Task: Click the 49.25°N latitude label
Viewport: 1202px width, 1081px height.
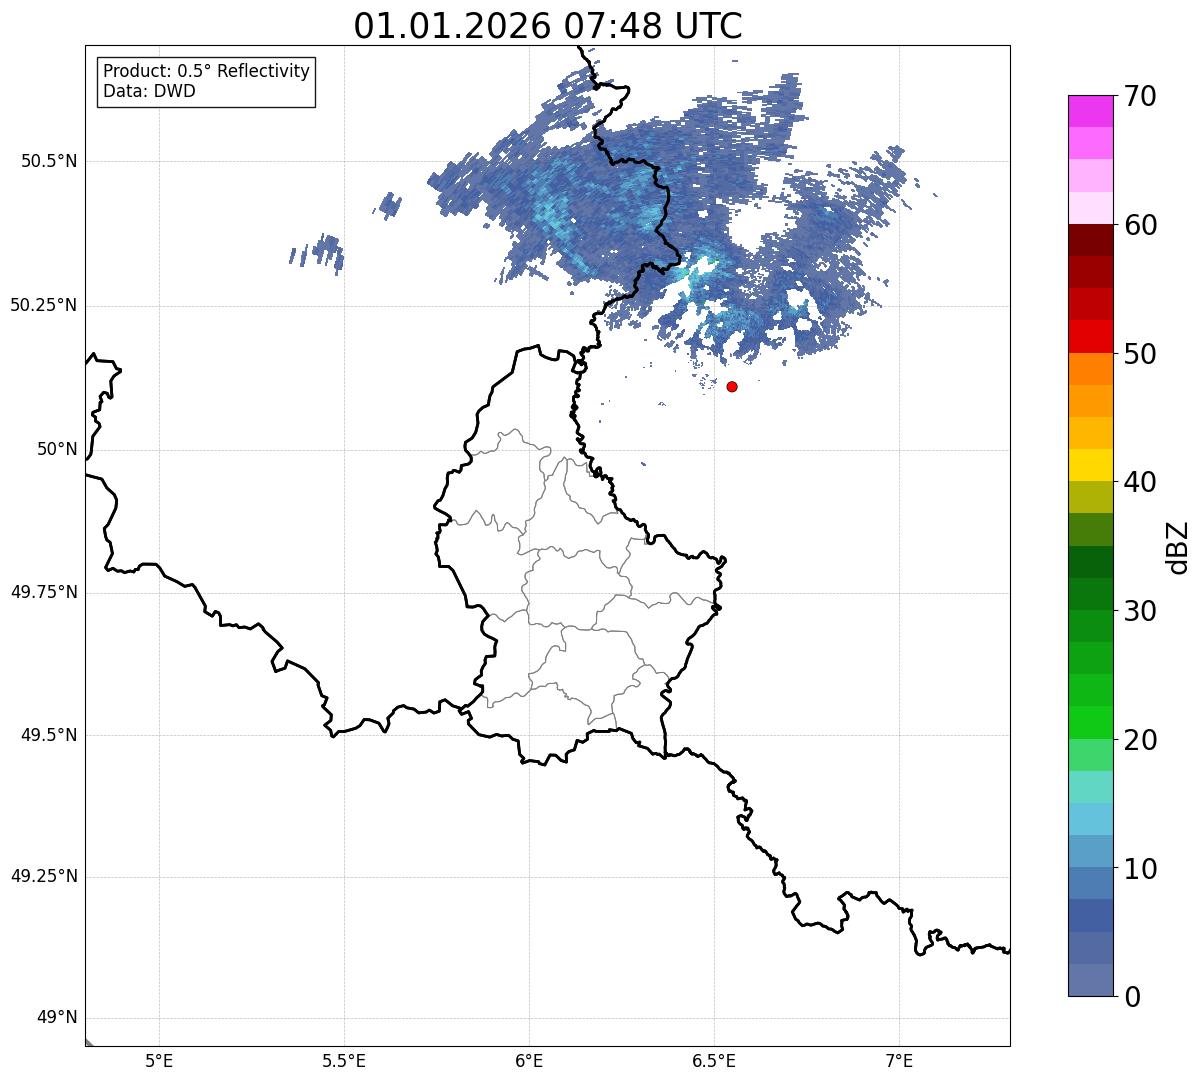Action: (x=44, y=877)
